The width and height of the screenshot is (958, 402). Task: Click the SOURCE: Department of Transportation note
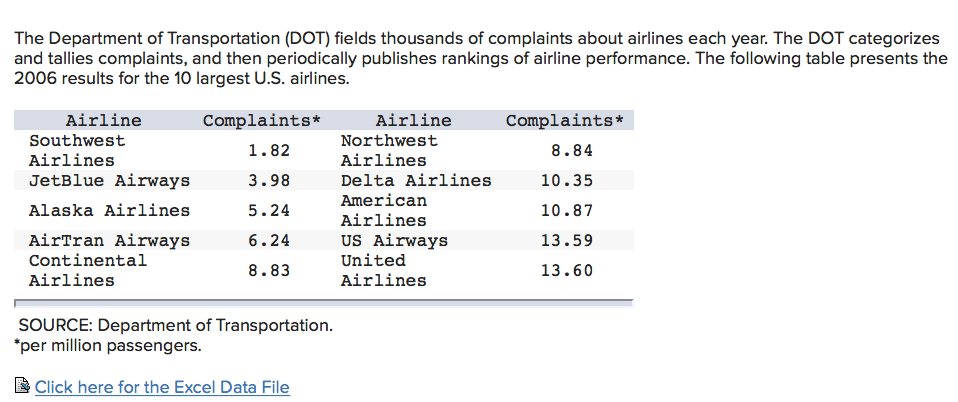tap(176, 326)
